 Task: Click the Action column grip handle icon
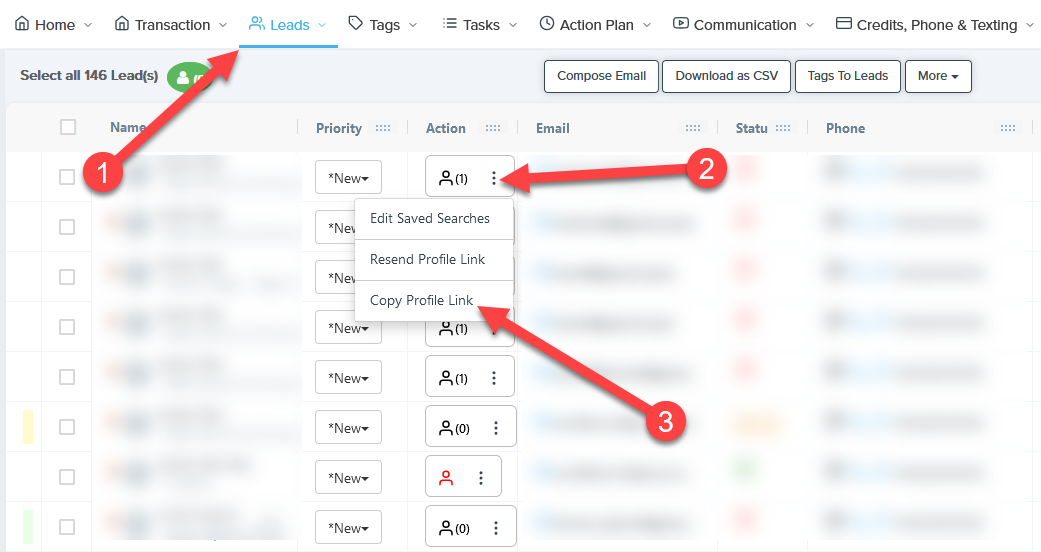click(x=493, y=128)
